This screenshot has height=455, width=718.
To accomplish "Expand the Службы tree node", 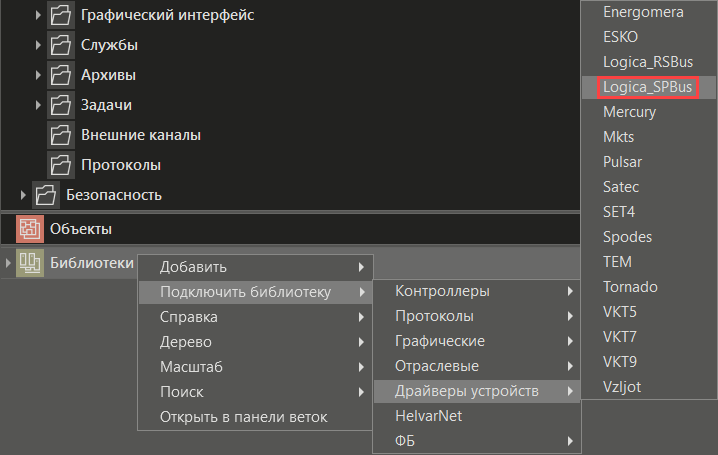I will [38, 45].
